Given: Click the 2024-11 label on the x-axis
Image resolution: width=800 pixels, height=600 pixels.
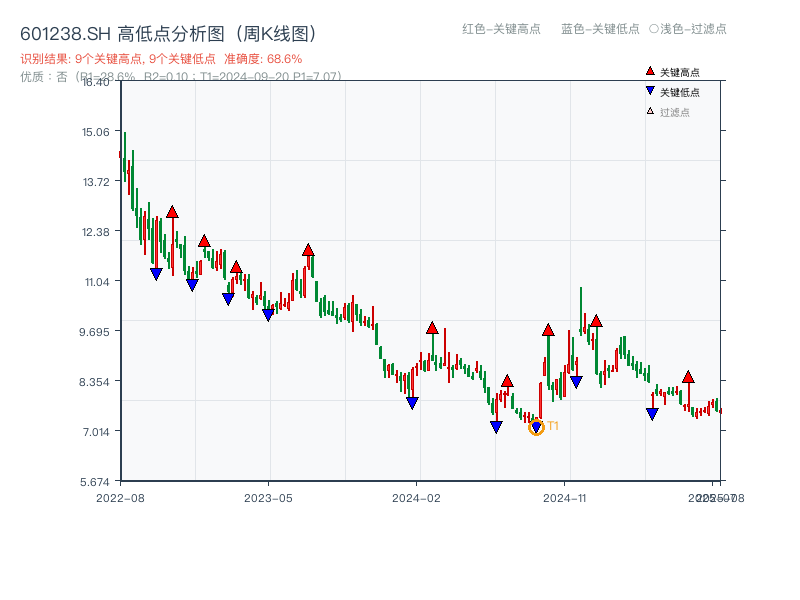Looking at the screenshot, I should [x=566, y=496].
